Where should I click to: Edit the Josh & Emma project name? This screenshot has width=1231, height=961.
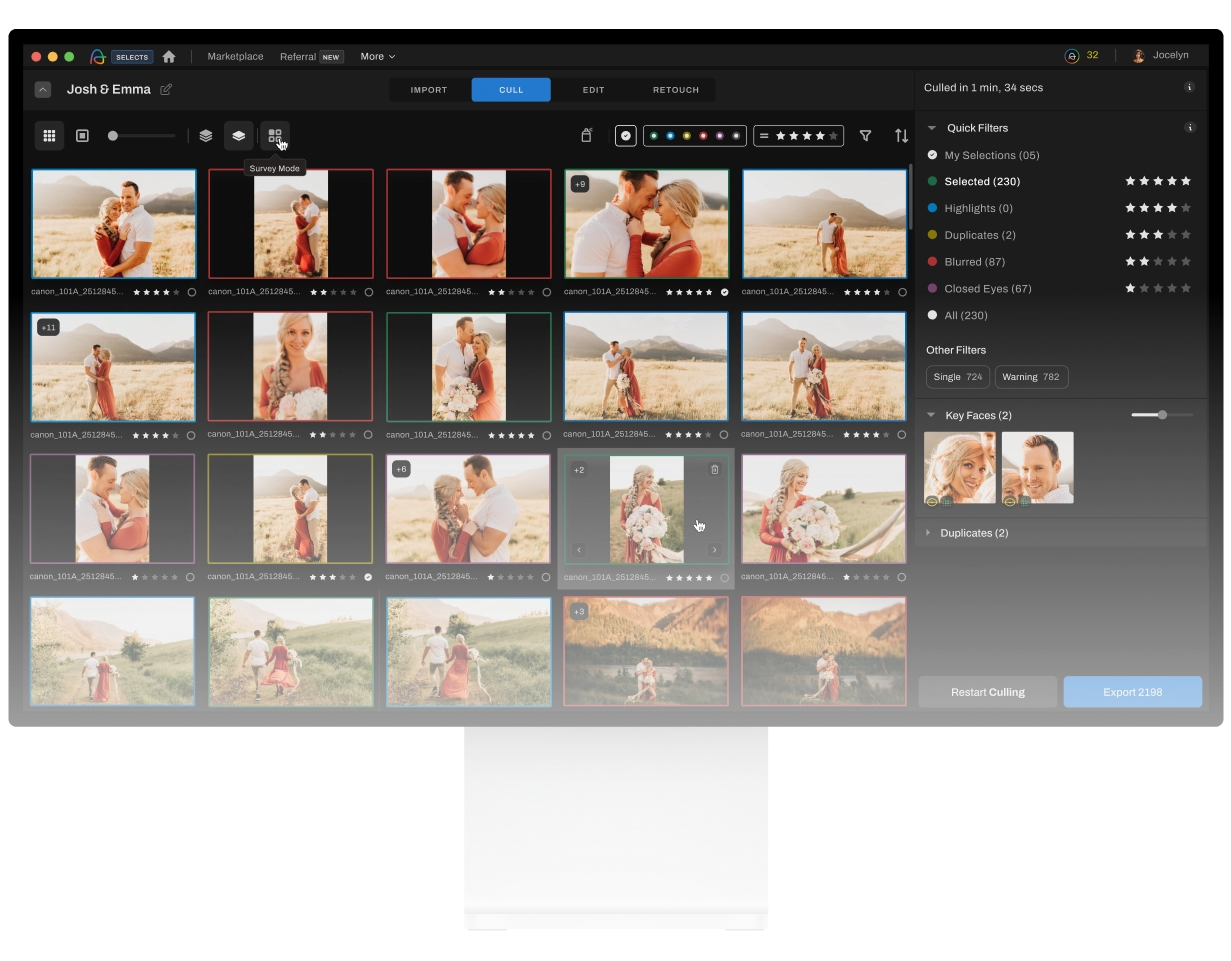(166, 90)
